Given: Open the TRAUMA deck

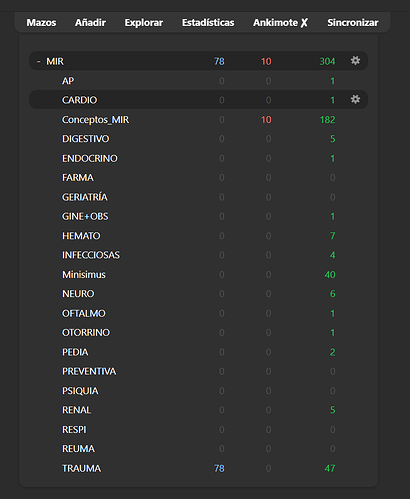Looking at the screenshot, I should pos(81,468).
